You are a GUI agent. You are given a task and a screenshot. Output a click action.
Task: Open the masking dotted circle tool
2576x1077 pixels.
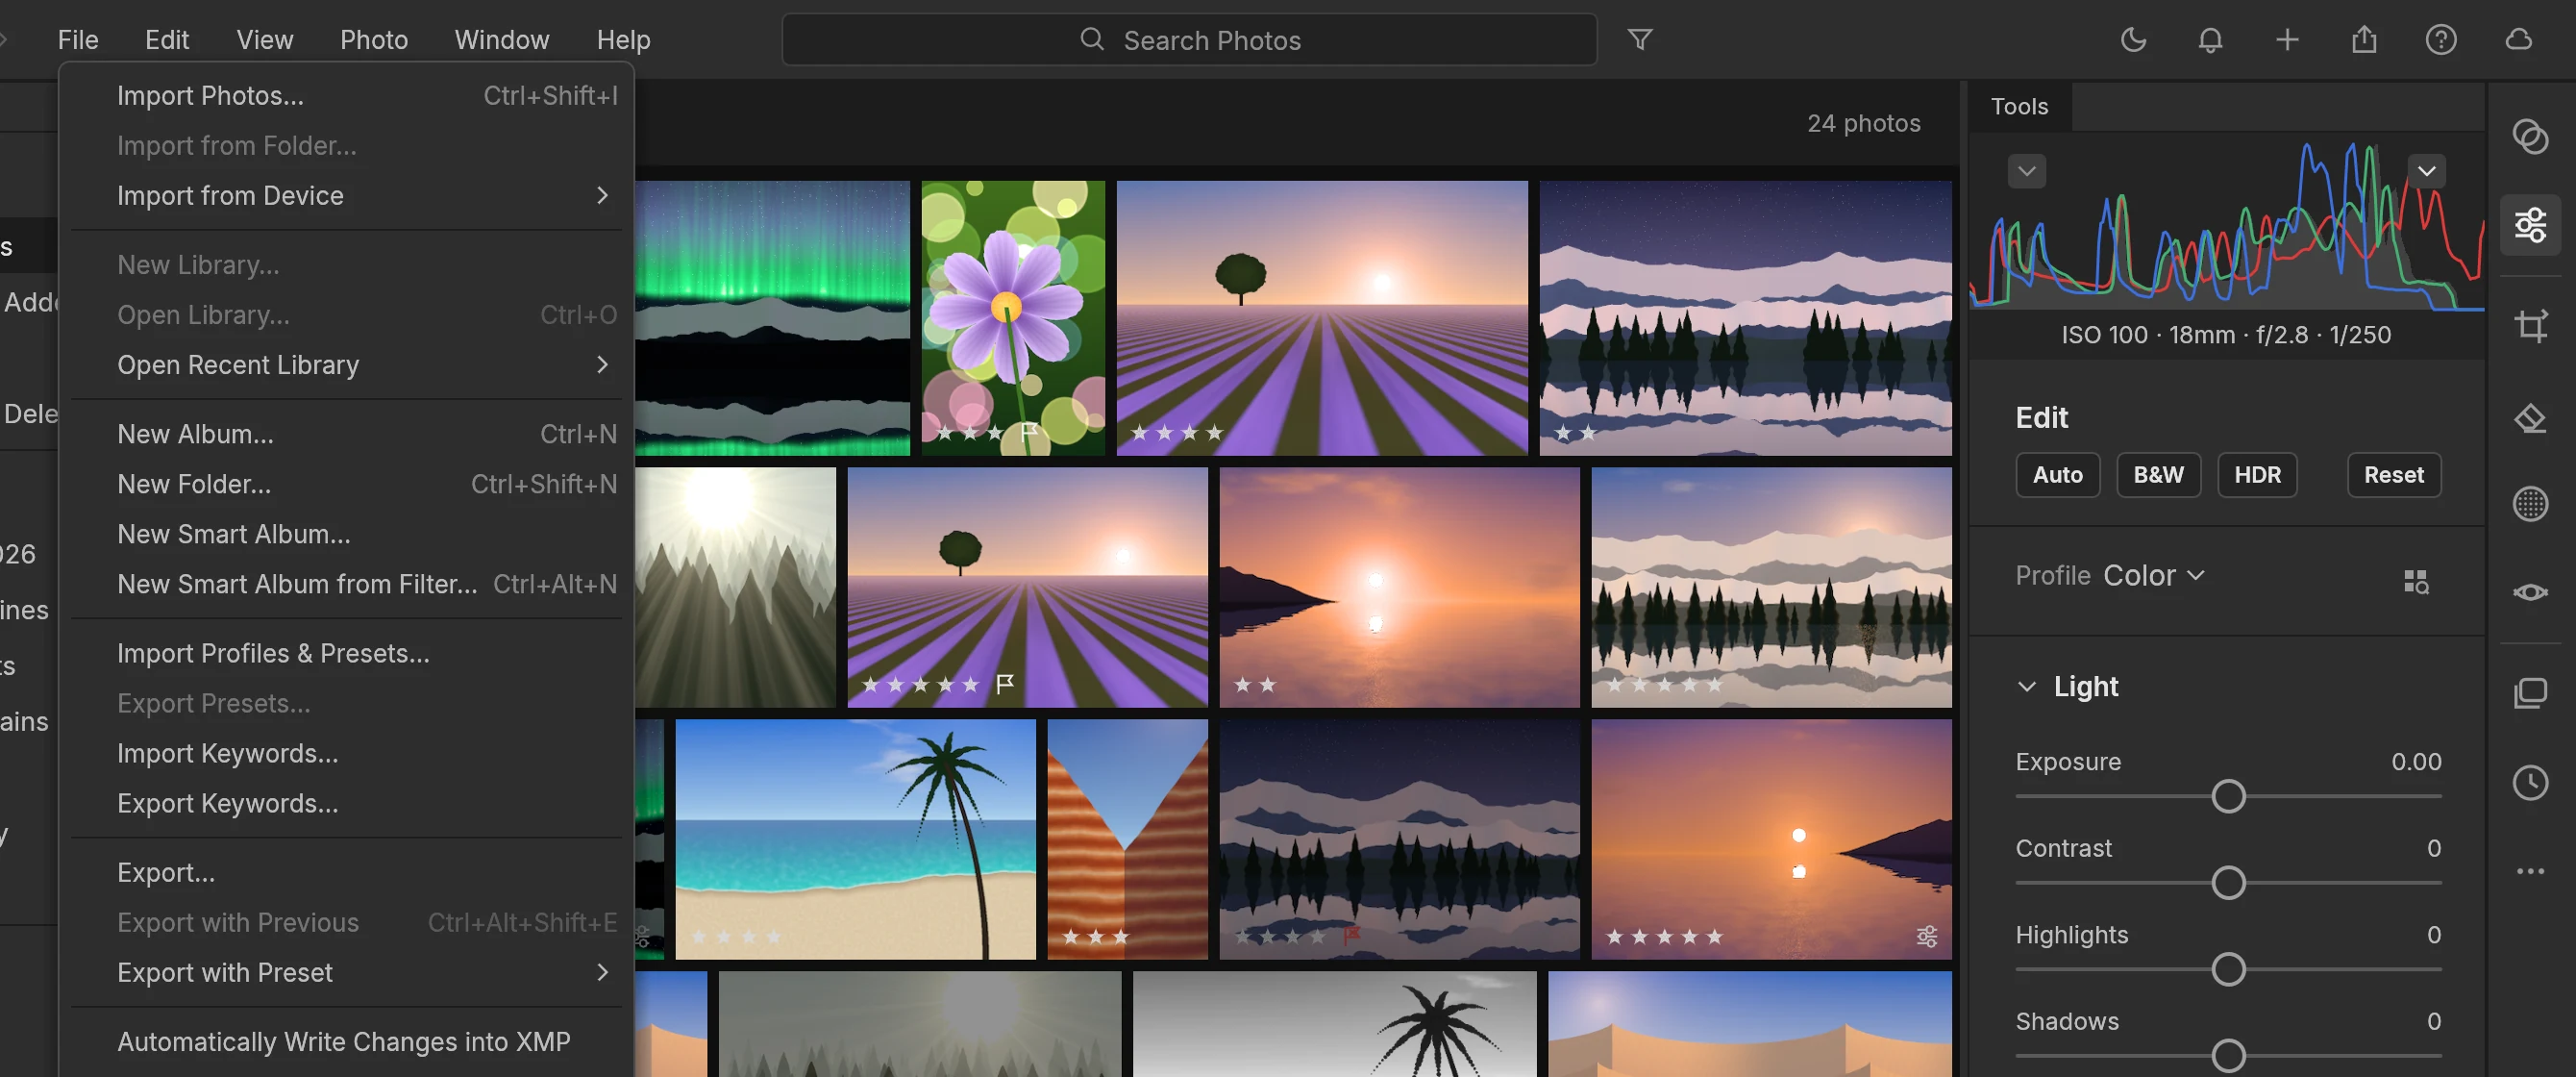(x=2530, y=503)
